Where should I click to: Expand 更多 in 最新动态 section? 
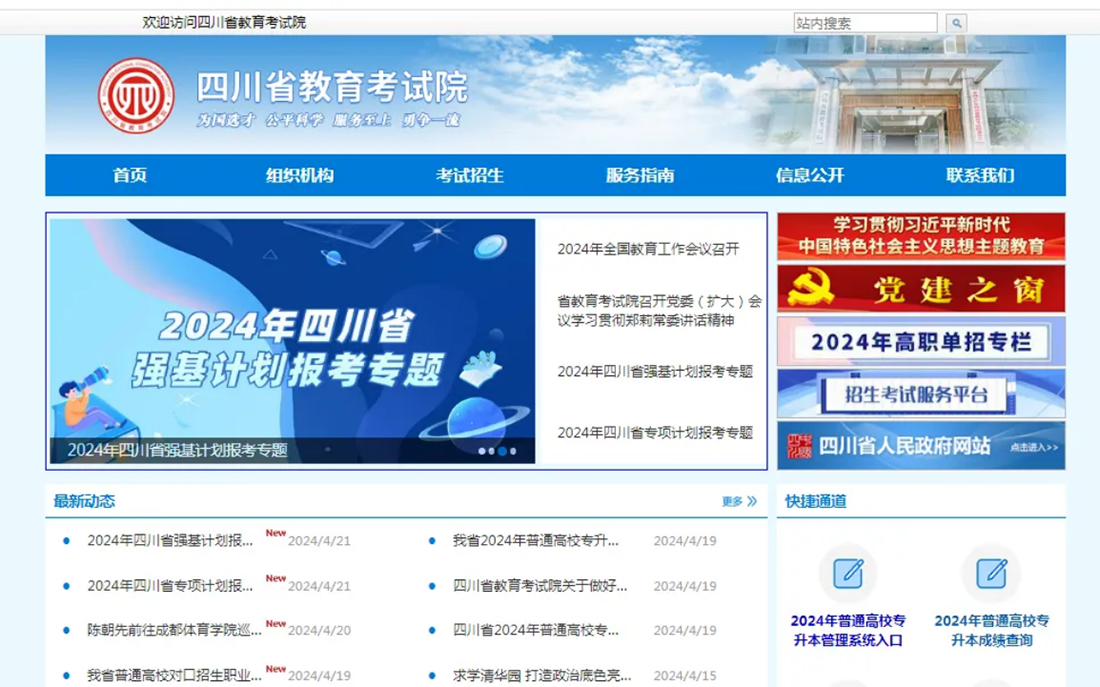coord(739,501)
